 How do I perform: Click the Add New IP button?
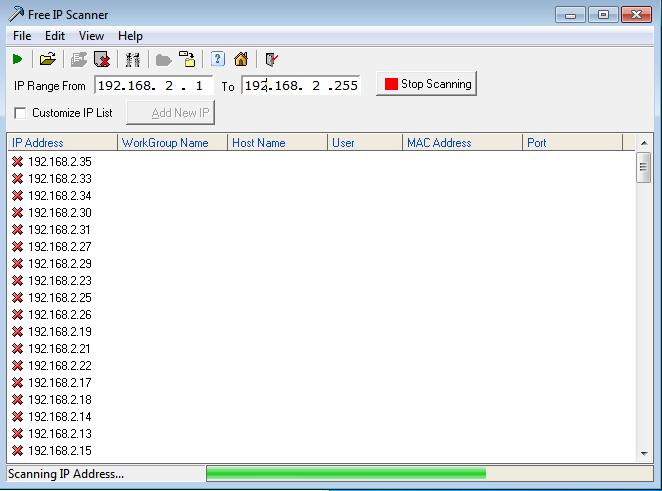(x=171, y=113)
